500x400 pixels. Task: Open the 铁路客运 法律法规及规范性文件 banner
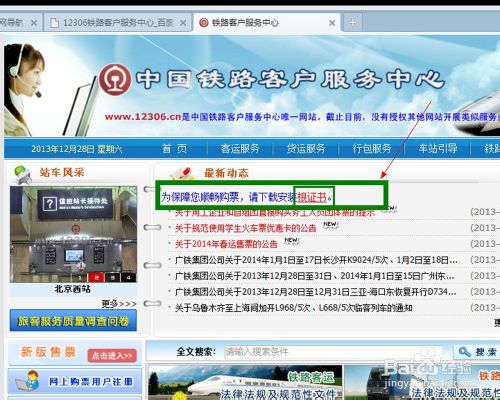pyautogui.click(x=245, y=382)
